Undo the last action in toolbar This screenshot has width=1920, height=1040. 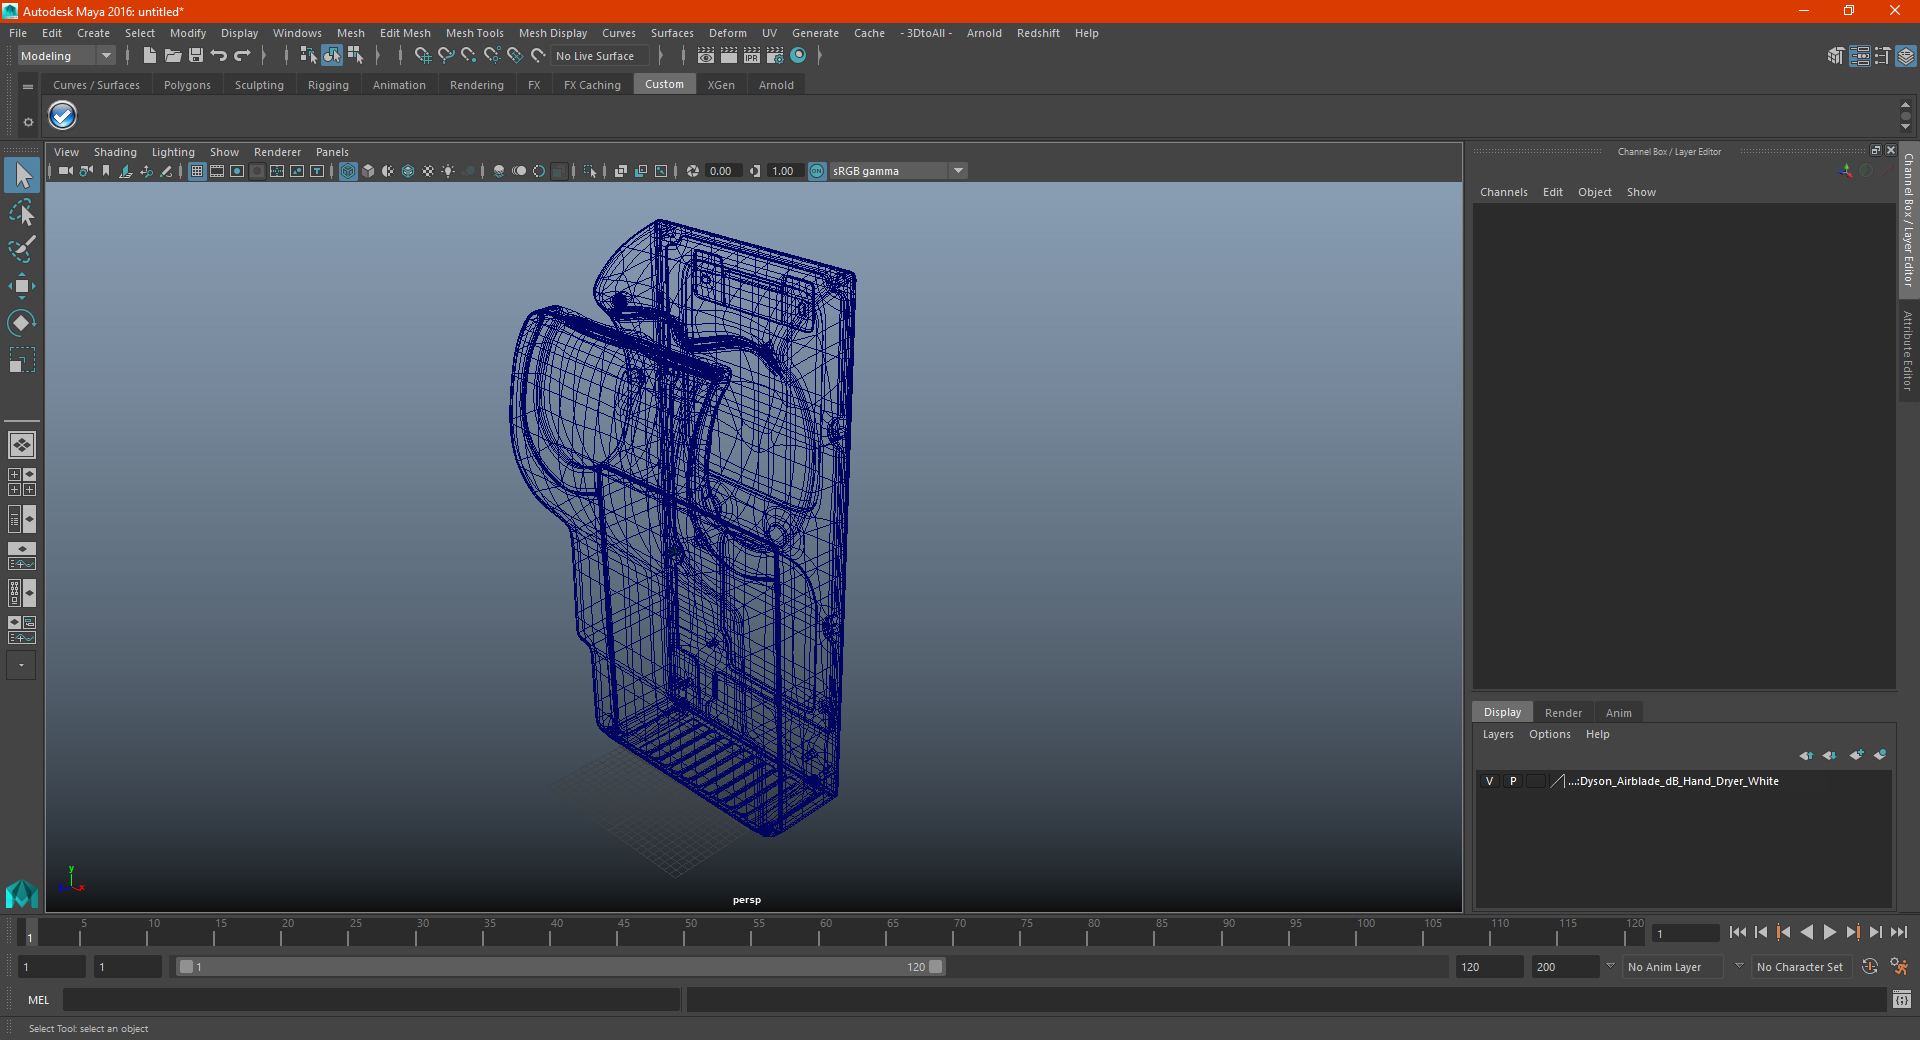tap(219, 56)
